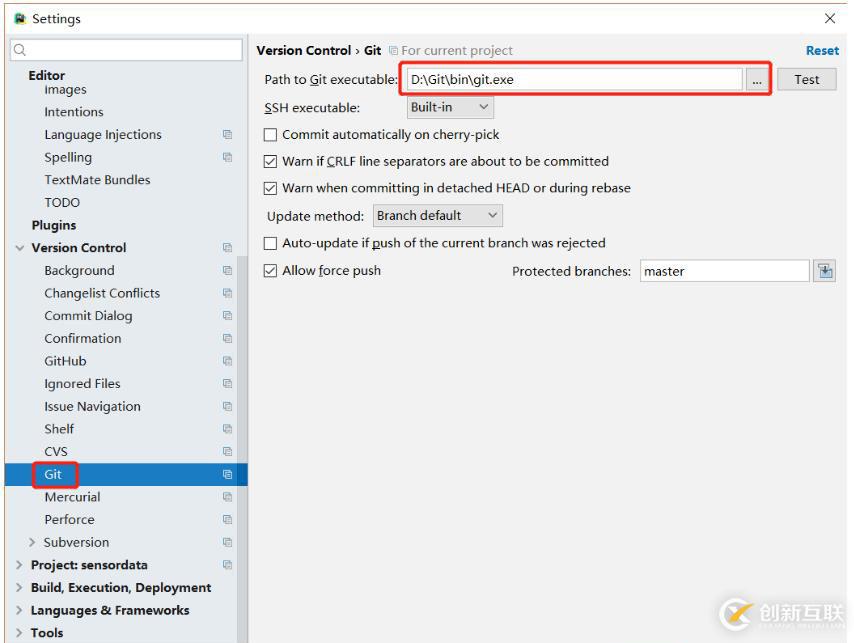Click project-level icon beside Ignored Files
The width and height of the screenshot is (854, 643).
pos(227,384)
